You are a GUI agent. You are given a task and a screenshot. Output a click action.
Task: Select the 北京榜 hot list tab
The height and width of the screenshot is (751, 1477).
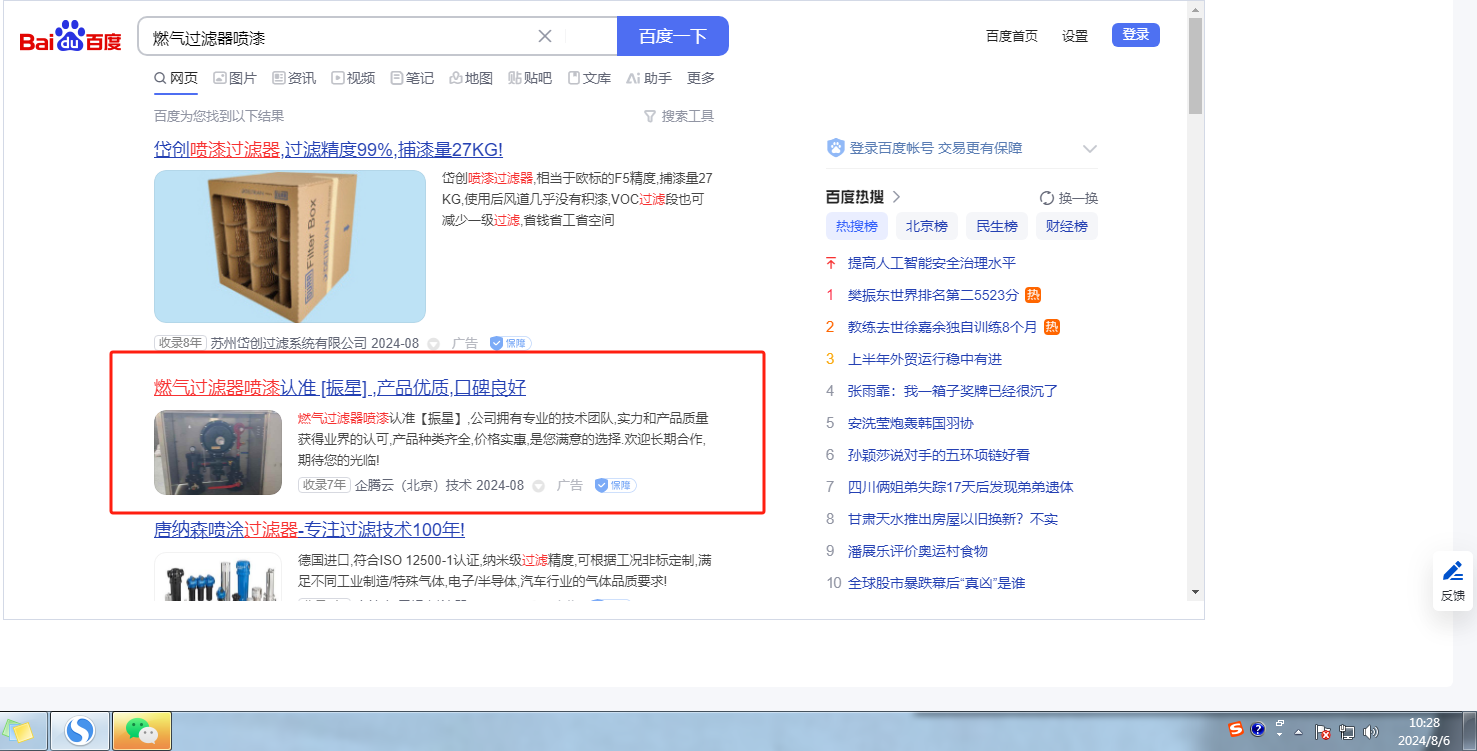[x=927, y=226]
